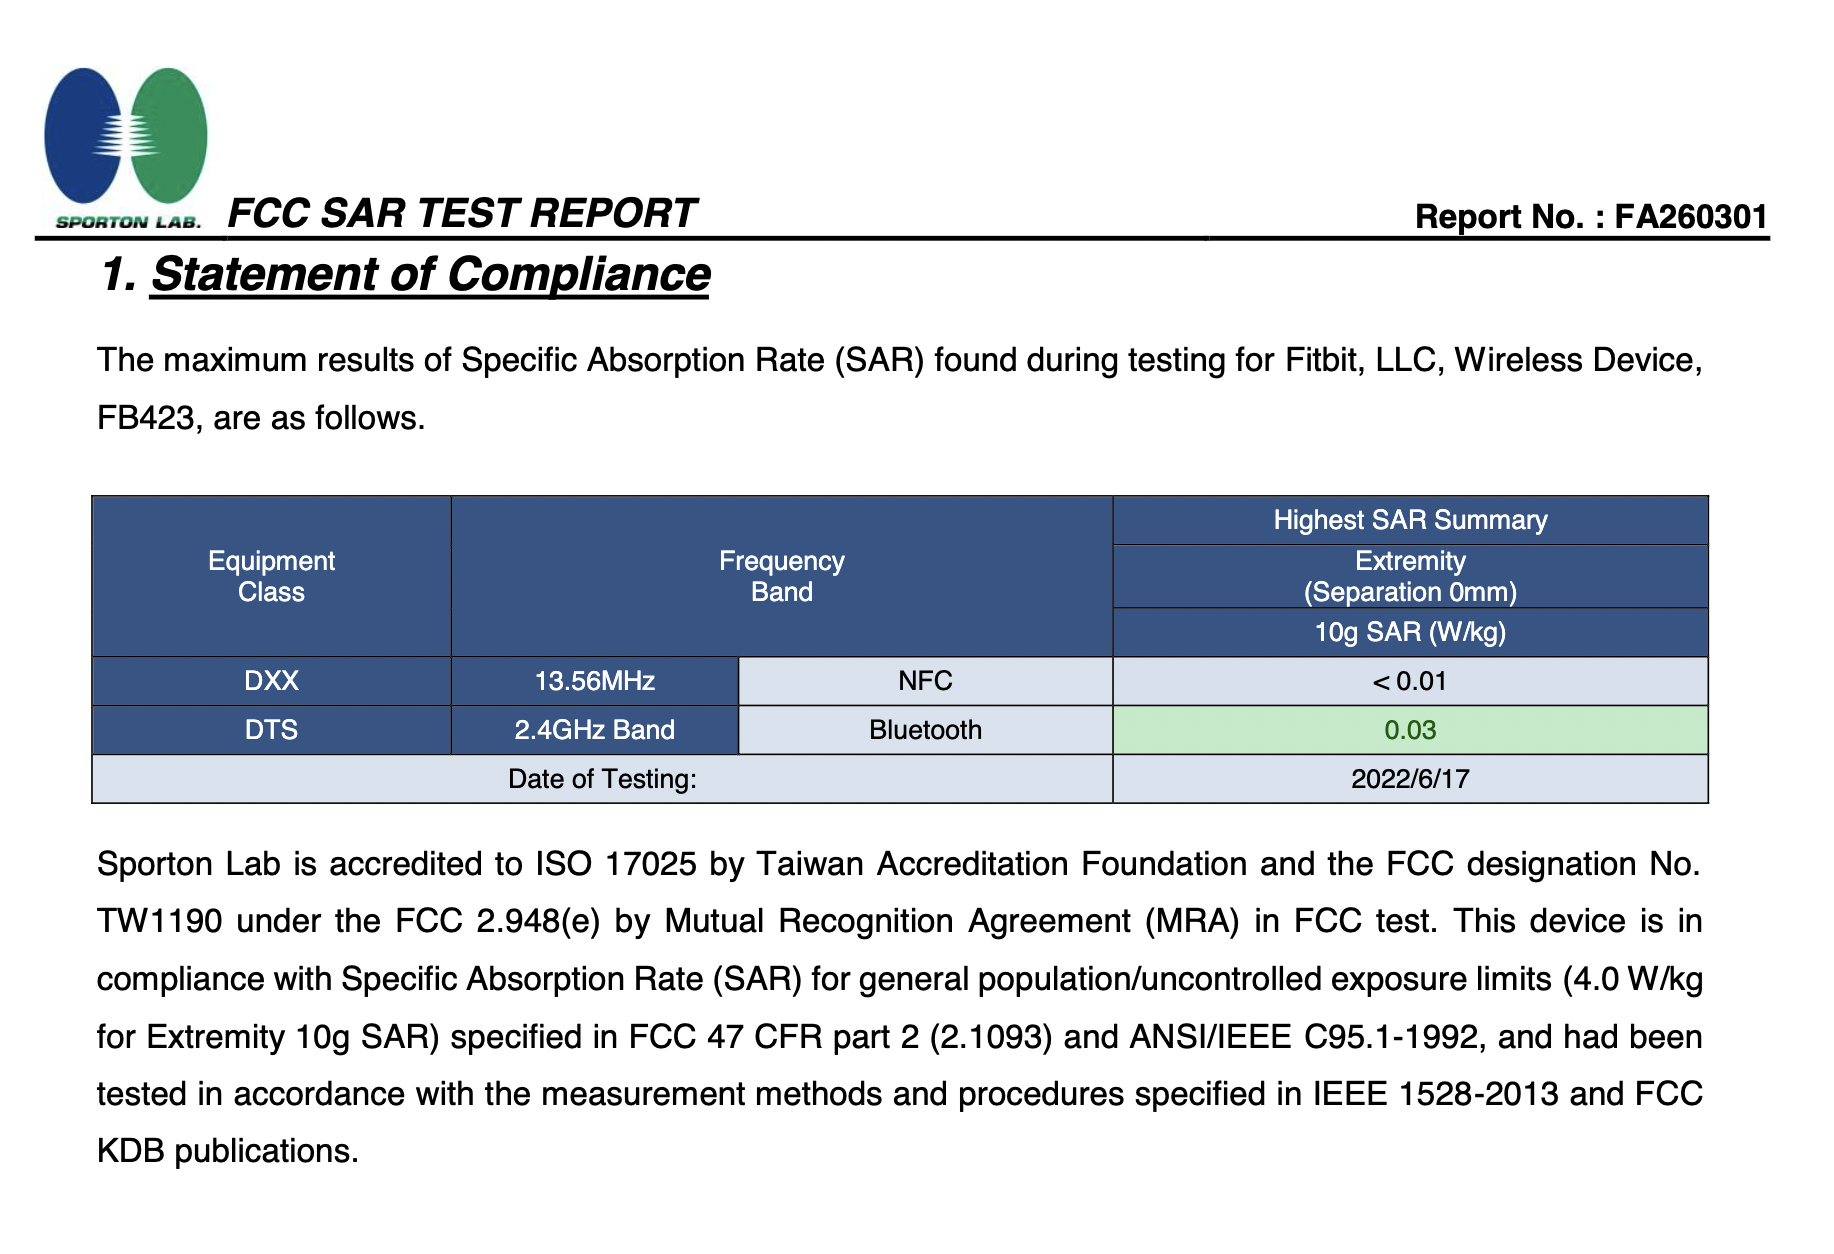The height and width of the screenshot is (1254, 1834).
Task: Click the 'Date of Testing:' cell
Action: (602, 779)
